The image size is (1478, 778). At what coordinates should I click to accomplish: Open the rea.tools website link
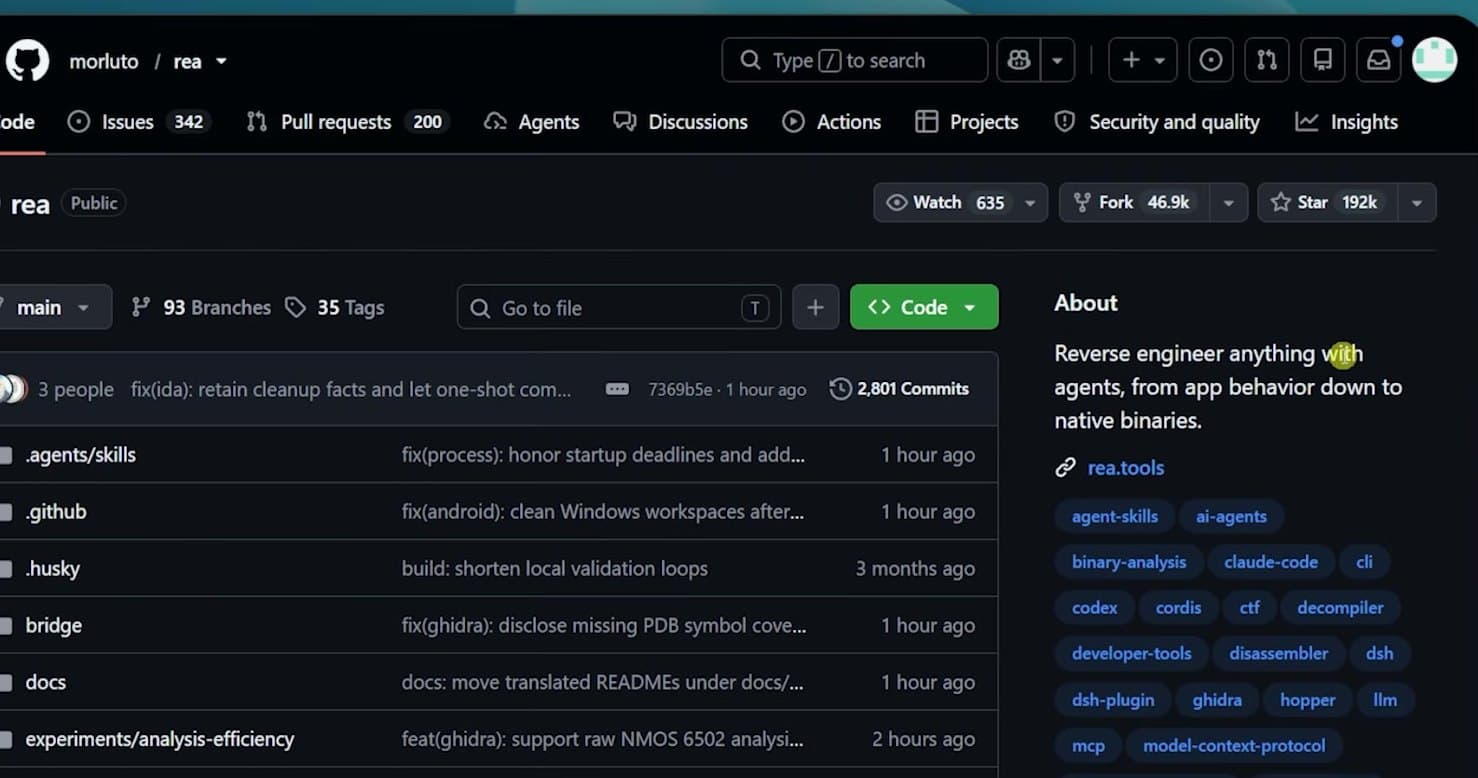(x=1126, y=468)
